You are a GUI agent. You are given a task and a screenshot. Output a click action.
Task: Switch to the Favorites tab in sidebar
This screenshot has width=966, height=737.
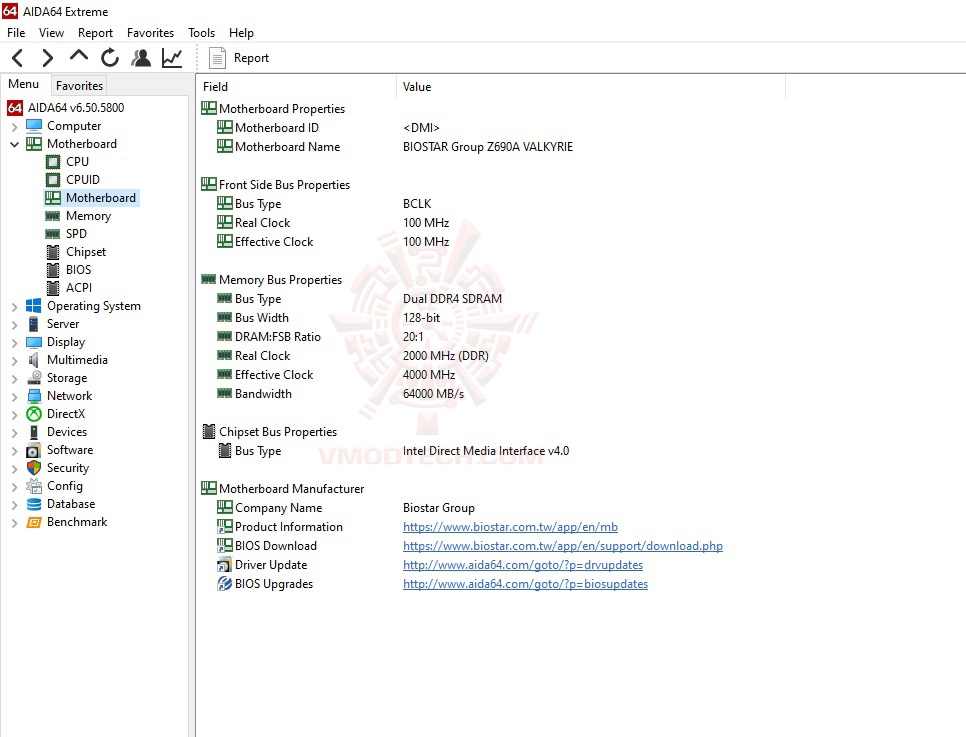coord(79,86)
